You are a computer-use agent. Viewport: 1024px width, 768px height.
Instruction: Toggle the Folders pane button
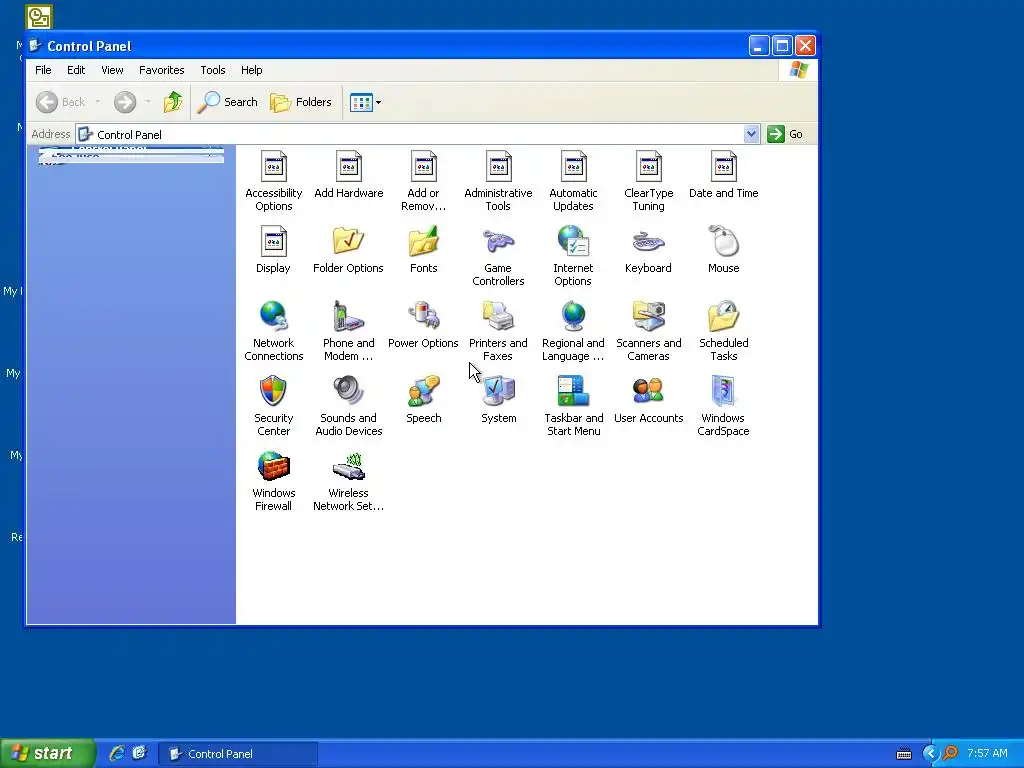pyautogui.click(x=301, y=102)
